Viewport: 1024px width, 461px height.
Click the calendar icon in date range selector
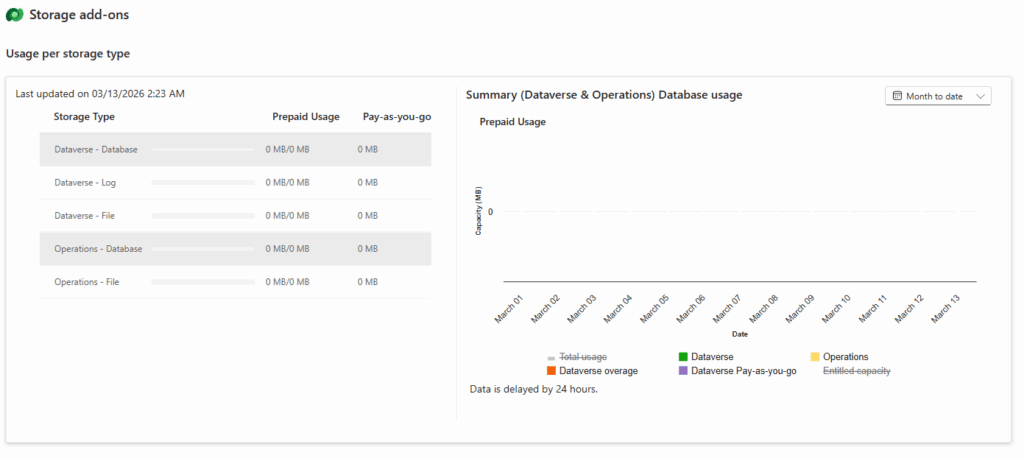(x=898, y=96)
